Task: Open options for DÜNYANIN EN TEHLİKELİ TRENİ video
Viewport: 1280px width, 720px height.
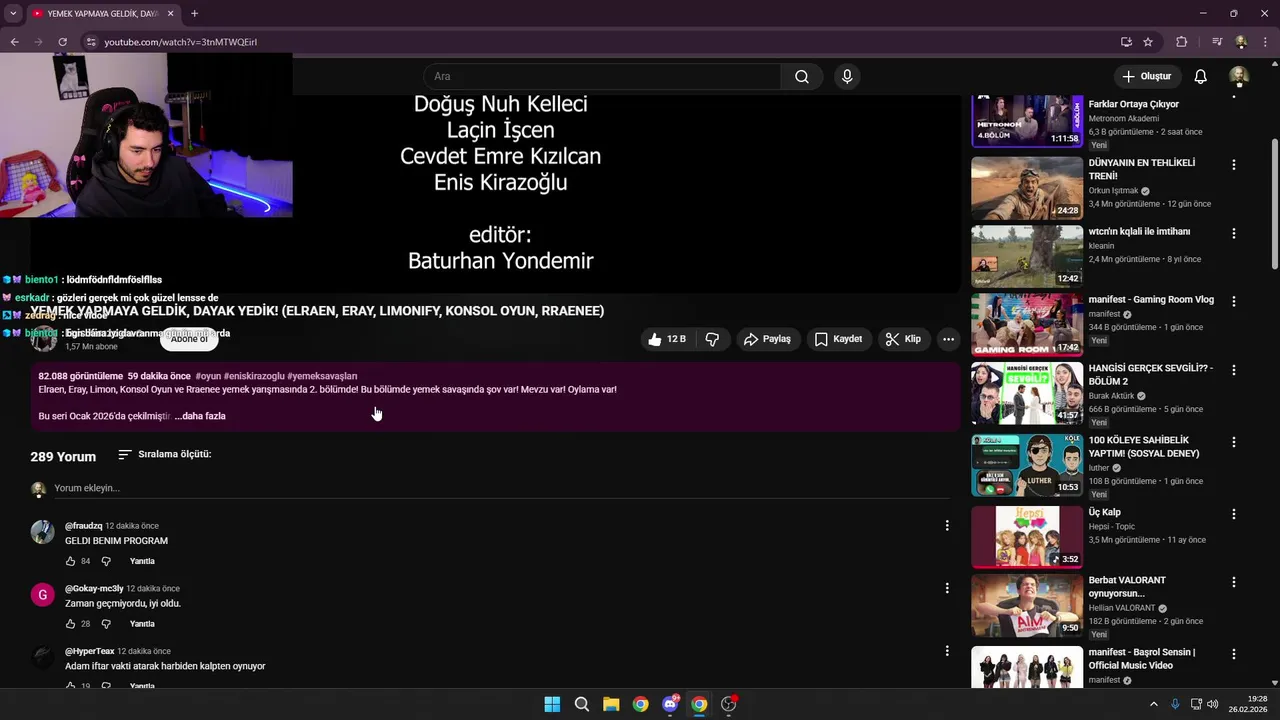Action: click(1233, 165)
